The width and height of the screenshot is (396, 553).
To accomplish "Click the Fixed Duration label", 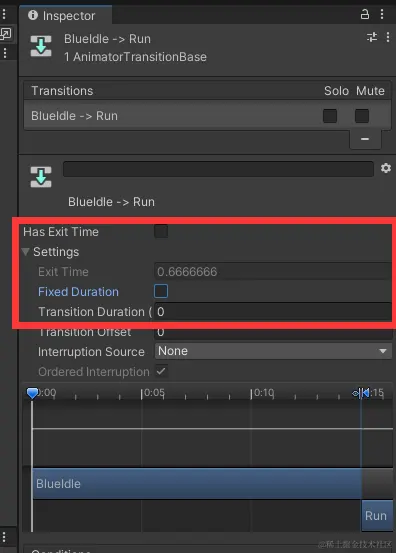I will (x=78, y=292).
